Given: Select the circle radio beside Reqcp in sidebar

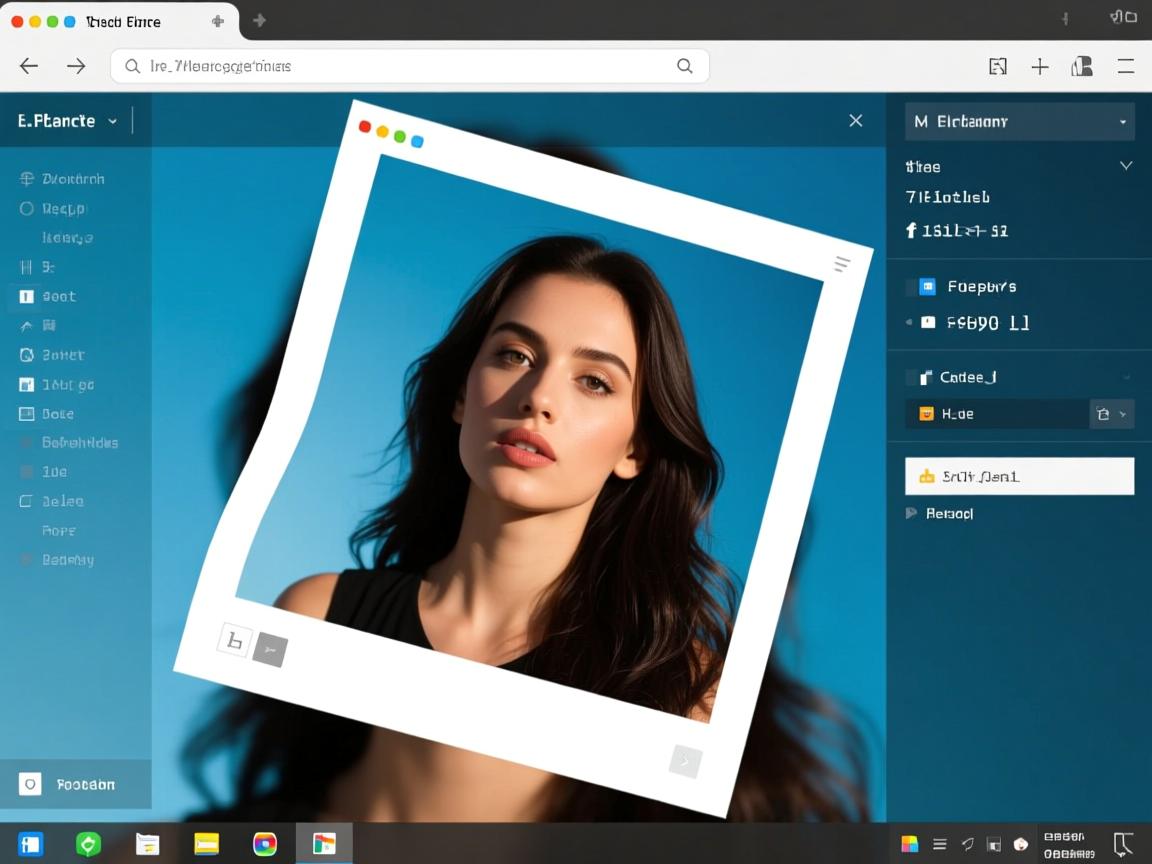Looking at the screenshot, I should [x=27, y=209].
